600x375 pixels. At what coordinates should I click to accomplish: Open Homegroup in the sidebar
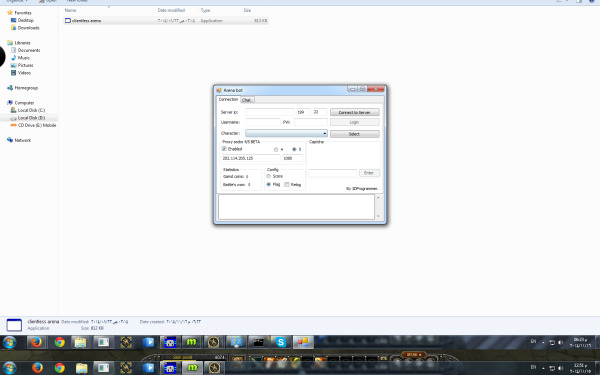tap(26, 88)
